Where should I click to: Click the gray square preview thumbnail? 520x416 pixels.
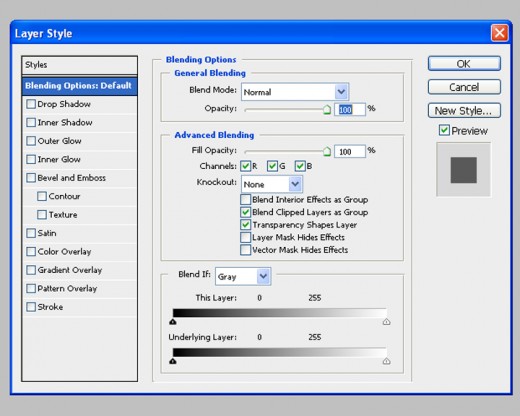pos(464,170)
